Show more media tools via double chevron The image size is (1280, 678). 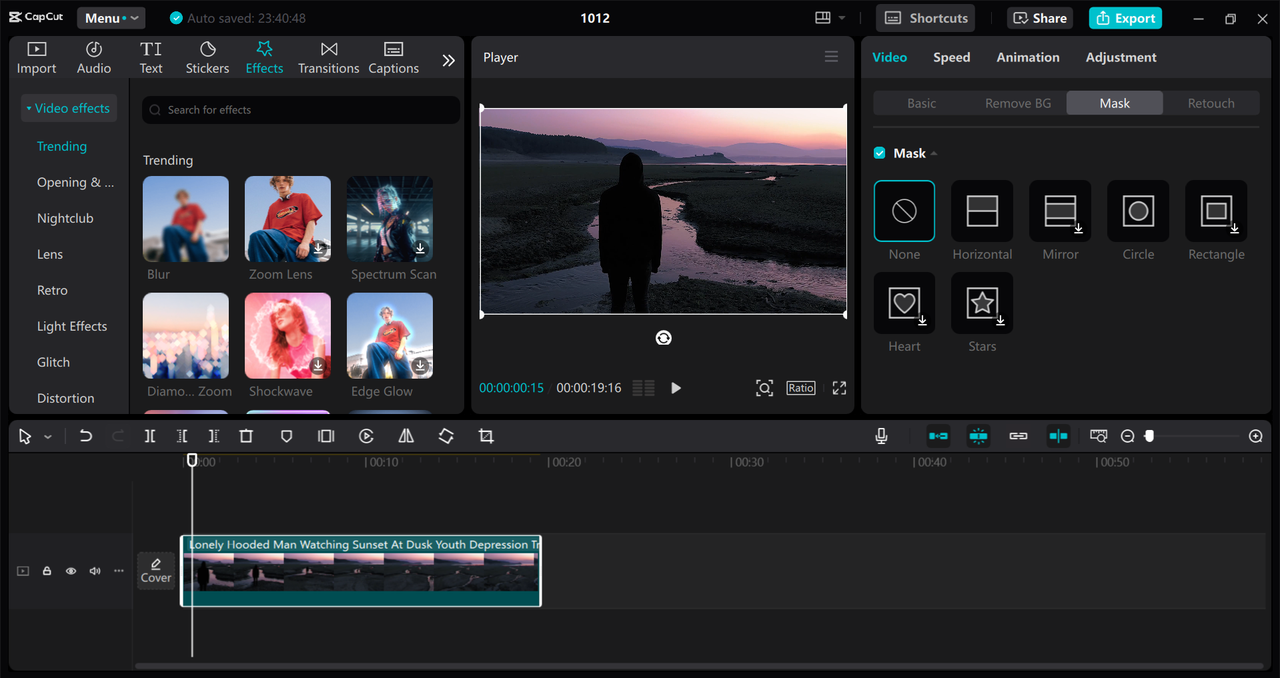(448, 60)
